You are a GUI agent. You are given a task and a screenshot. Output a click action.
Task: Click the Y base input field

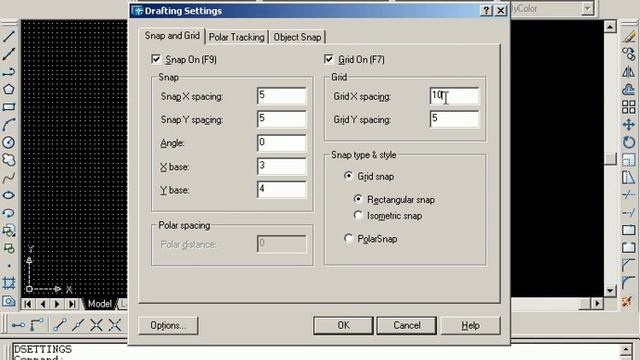coord(282,189)
